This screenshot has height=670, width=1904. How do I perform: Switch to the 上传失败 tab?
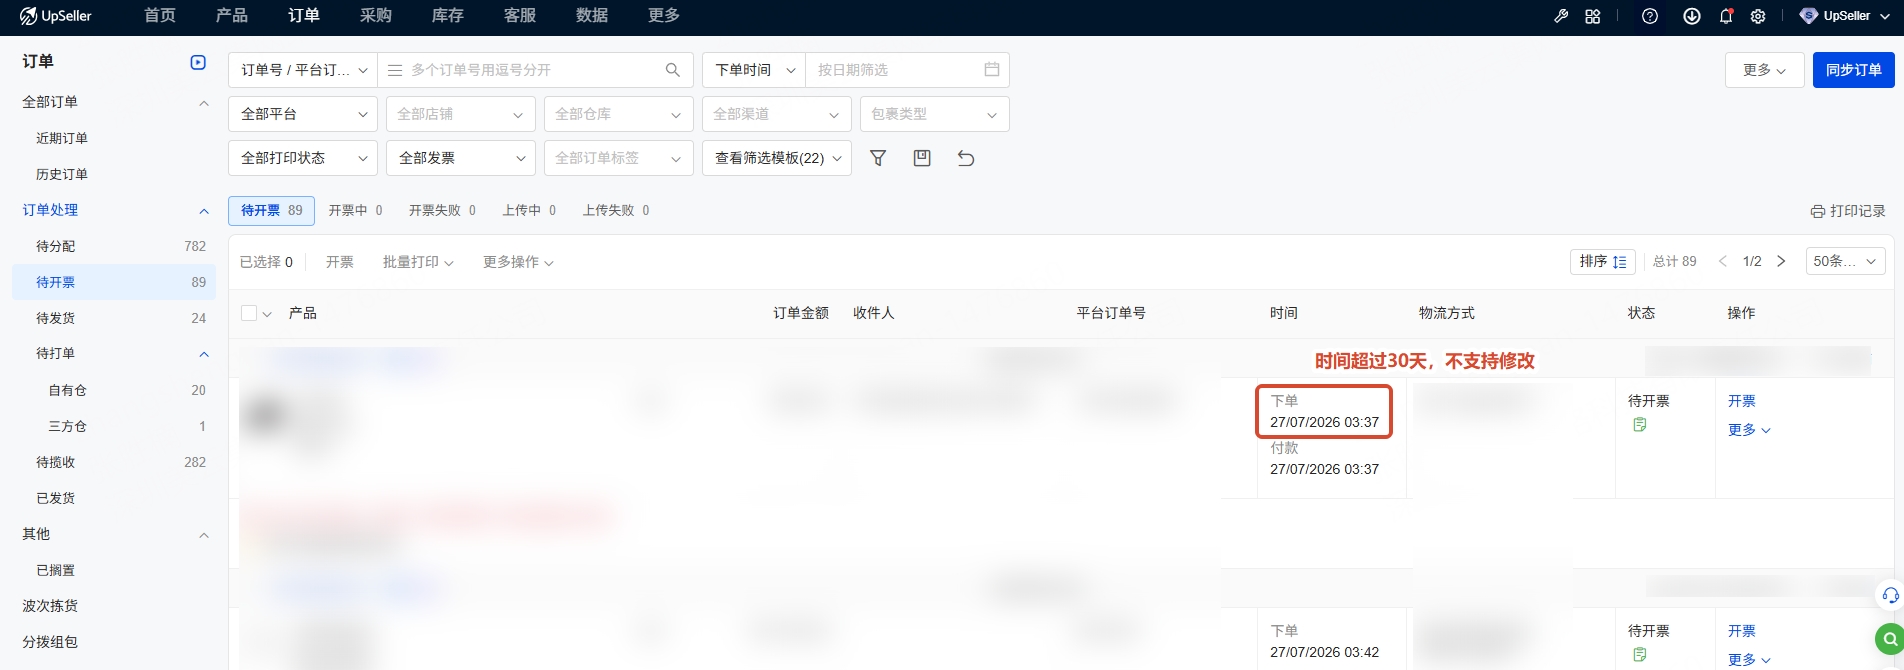[616, 211]
